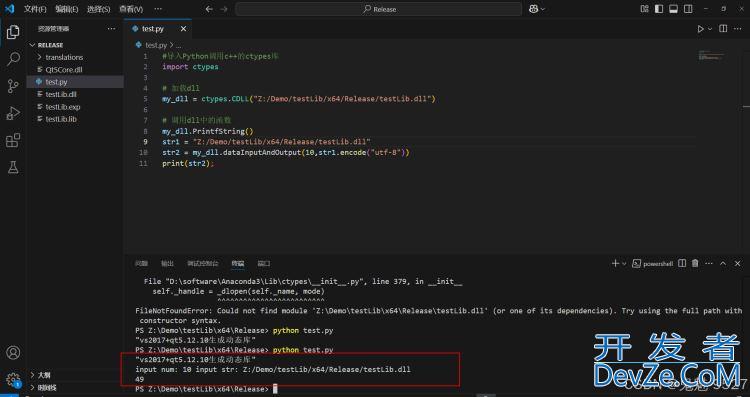Switch to the 问题 problems tab
The height and width of the screenshot is (397, 750).
coord(141,264)
